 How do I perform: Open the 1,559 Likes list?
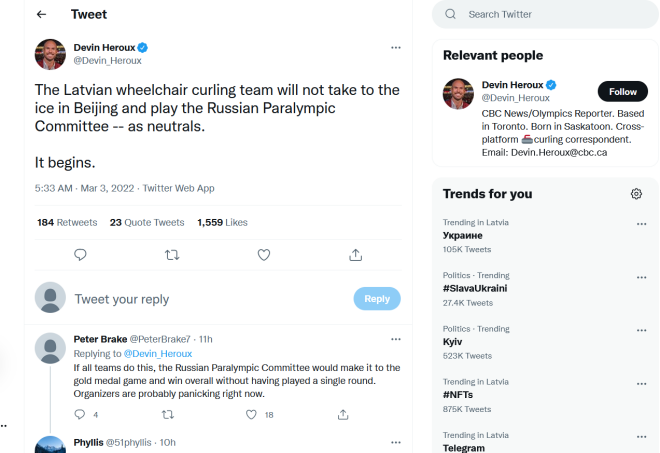[x=222, y=222]
